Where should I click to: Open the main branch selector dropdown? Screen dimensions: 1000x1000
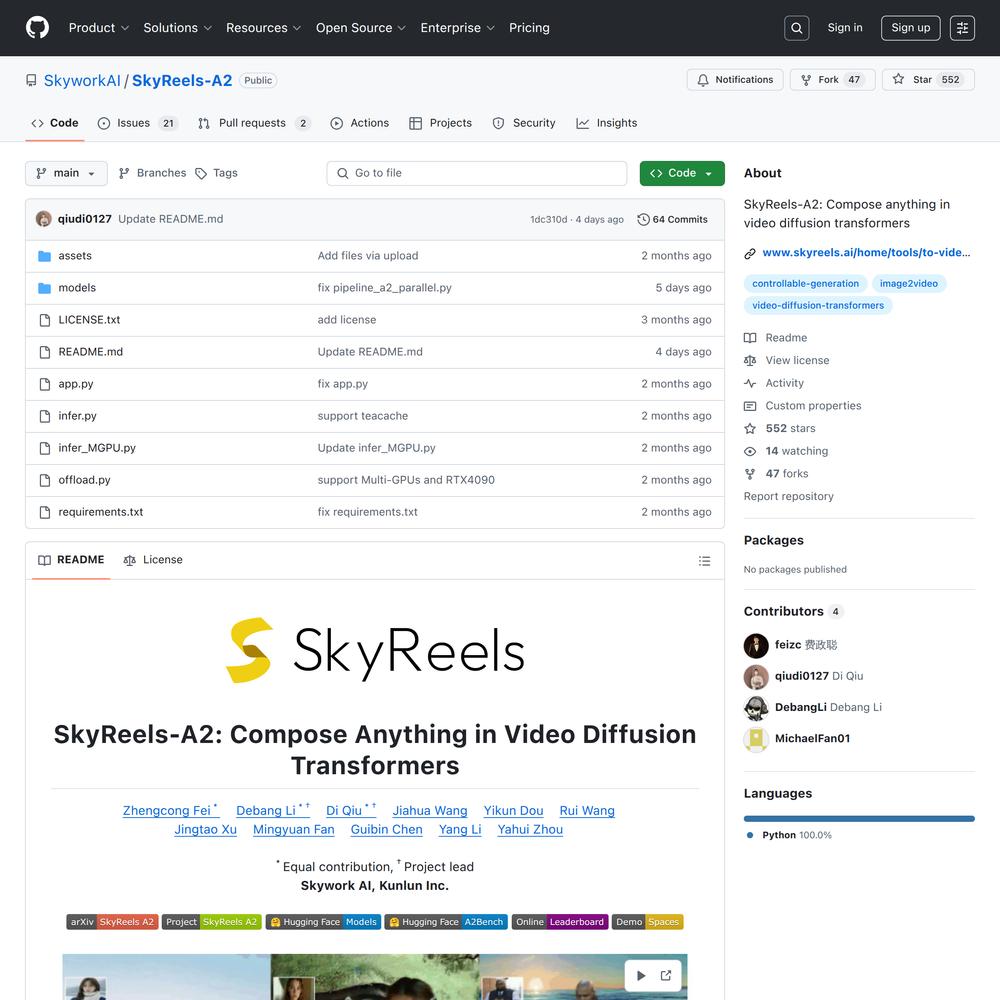click(x=66, y=173)
